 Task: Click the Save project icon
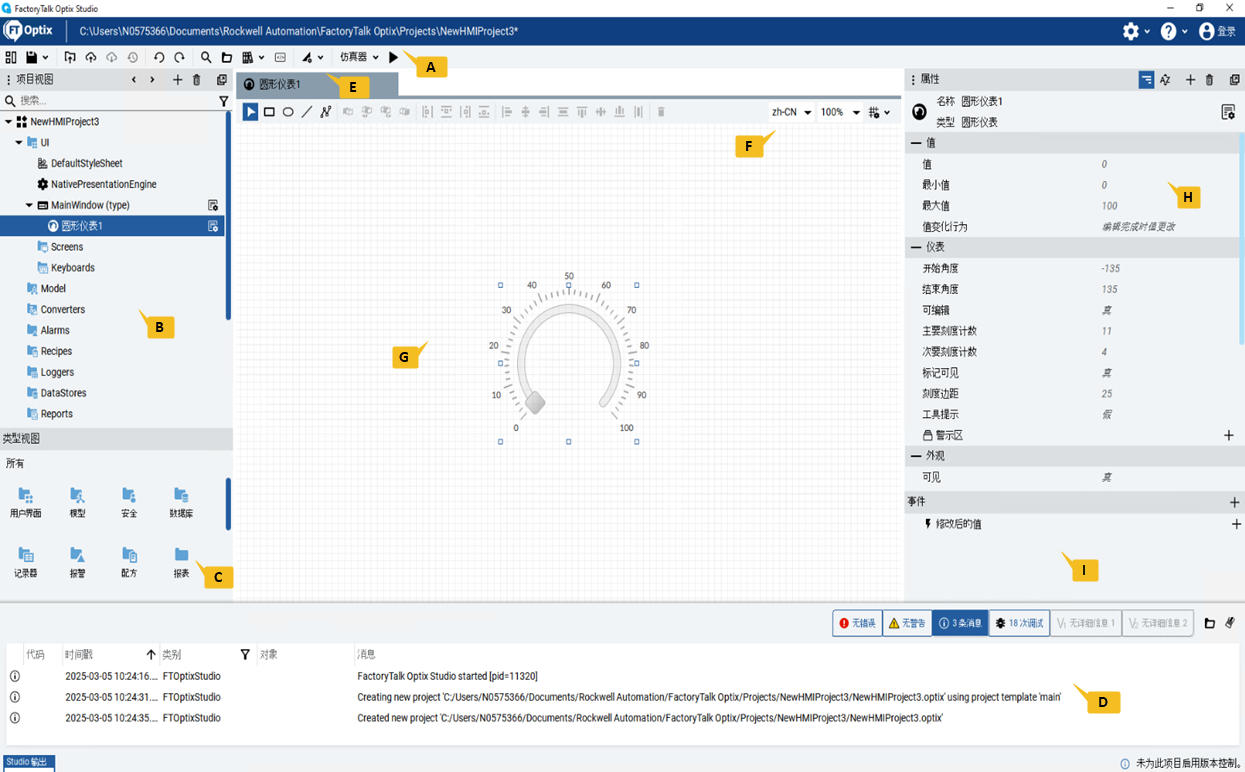(x=30, y=57)
